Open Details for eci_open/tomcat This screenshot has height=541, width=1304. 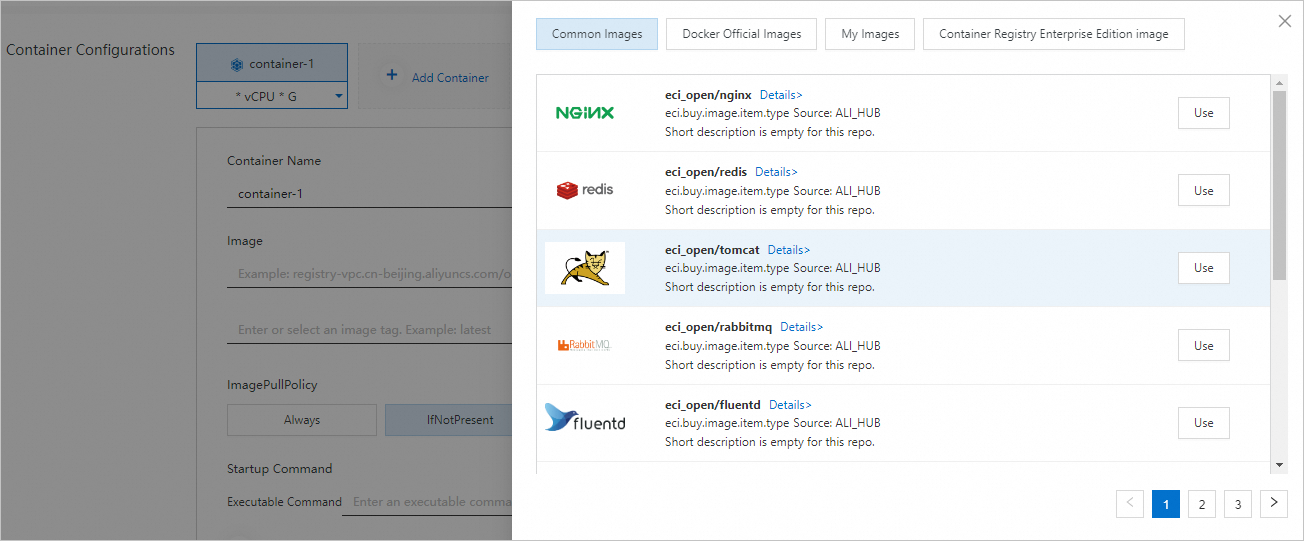click(x=789, y=250)
